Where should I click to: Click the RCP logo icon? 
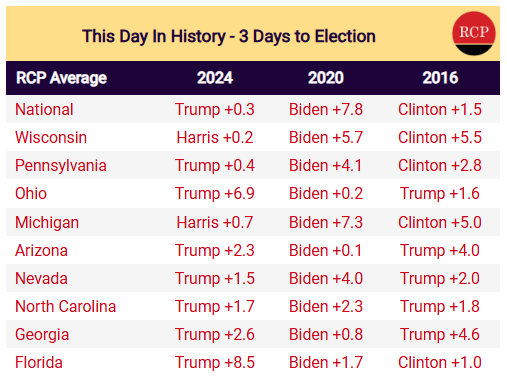tap(473, 33)
